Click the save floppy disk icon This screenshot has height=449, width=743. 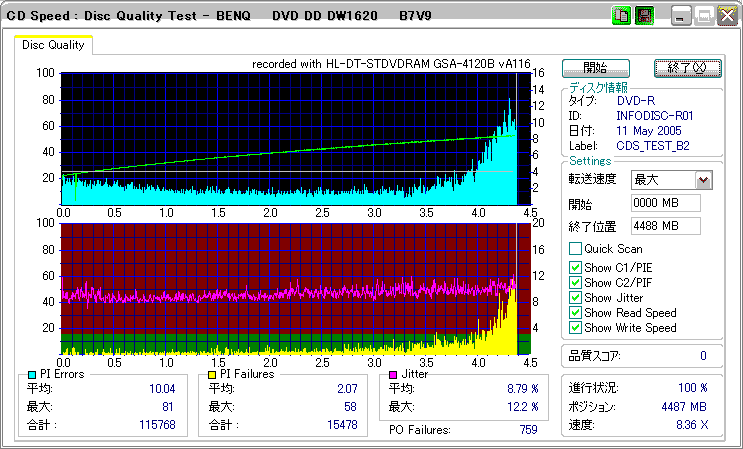pos(645,16)
